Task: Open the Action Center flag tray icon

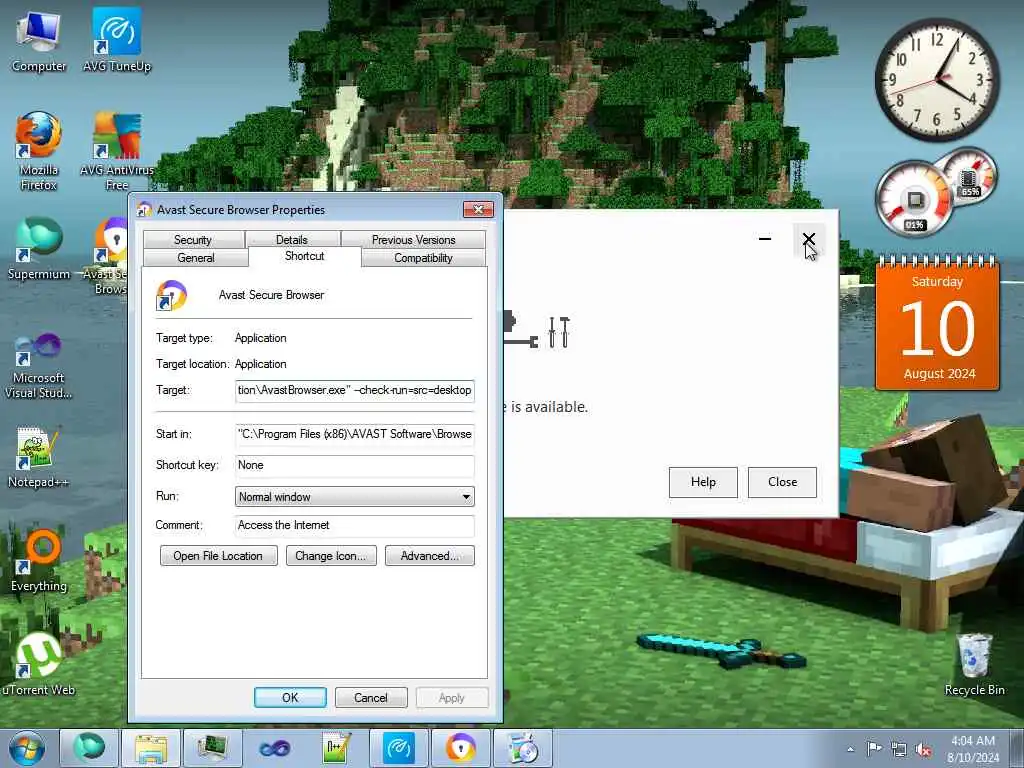Action: [874, 749]
